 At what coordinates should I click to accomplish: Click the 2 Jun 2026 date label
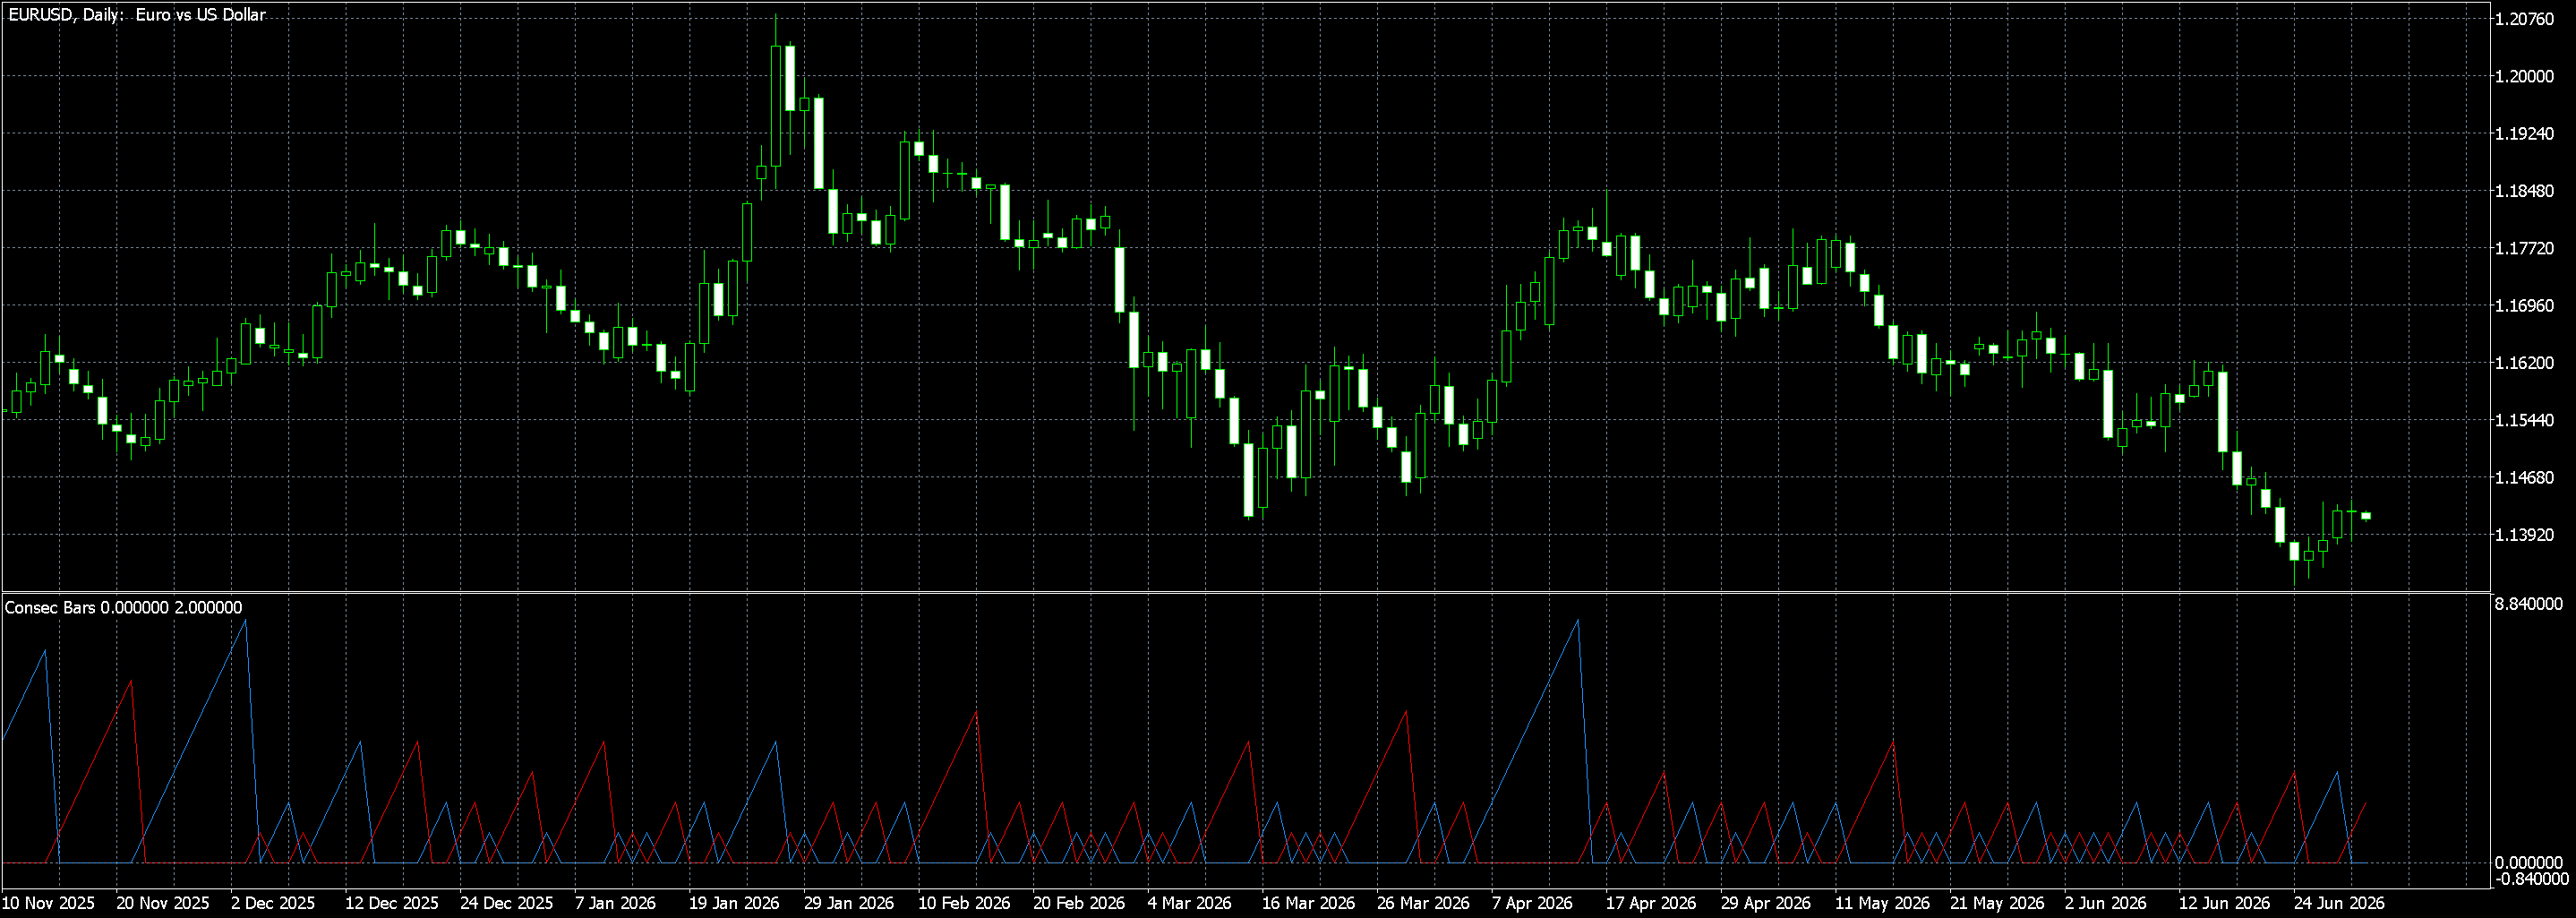pos(2105,903)
